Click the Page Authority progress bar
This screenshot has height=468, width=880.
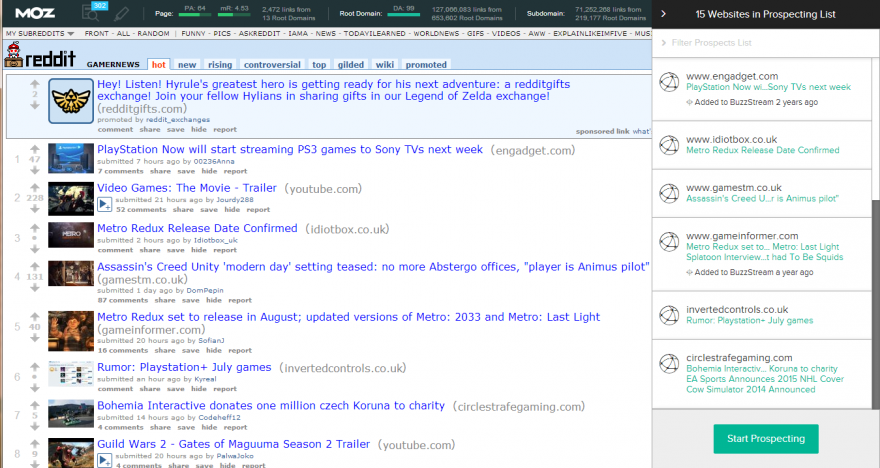[195, 15]
